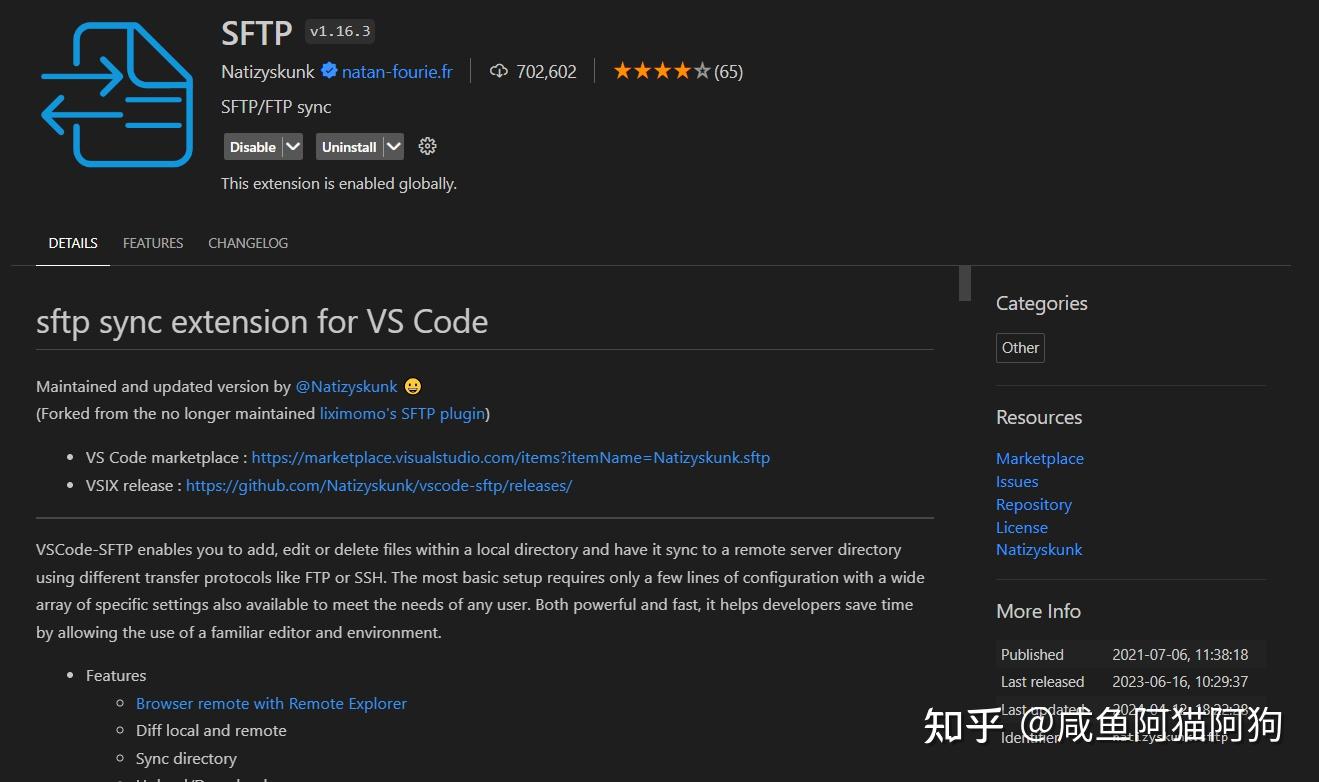The height and width of the screenshot is (782, 1319).
Task: Select the DETAILS tab
Action: click(72, 242)
